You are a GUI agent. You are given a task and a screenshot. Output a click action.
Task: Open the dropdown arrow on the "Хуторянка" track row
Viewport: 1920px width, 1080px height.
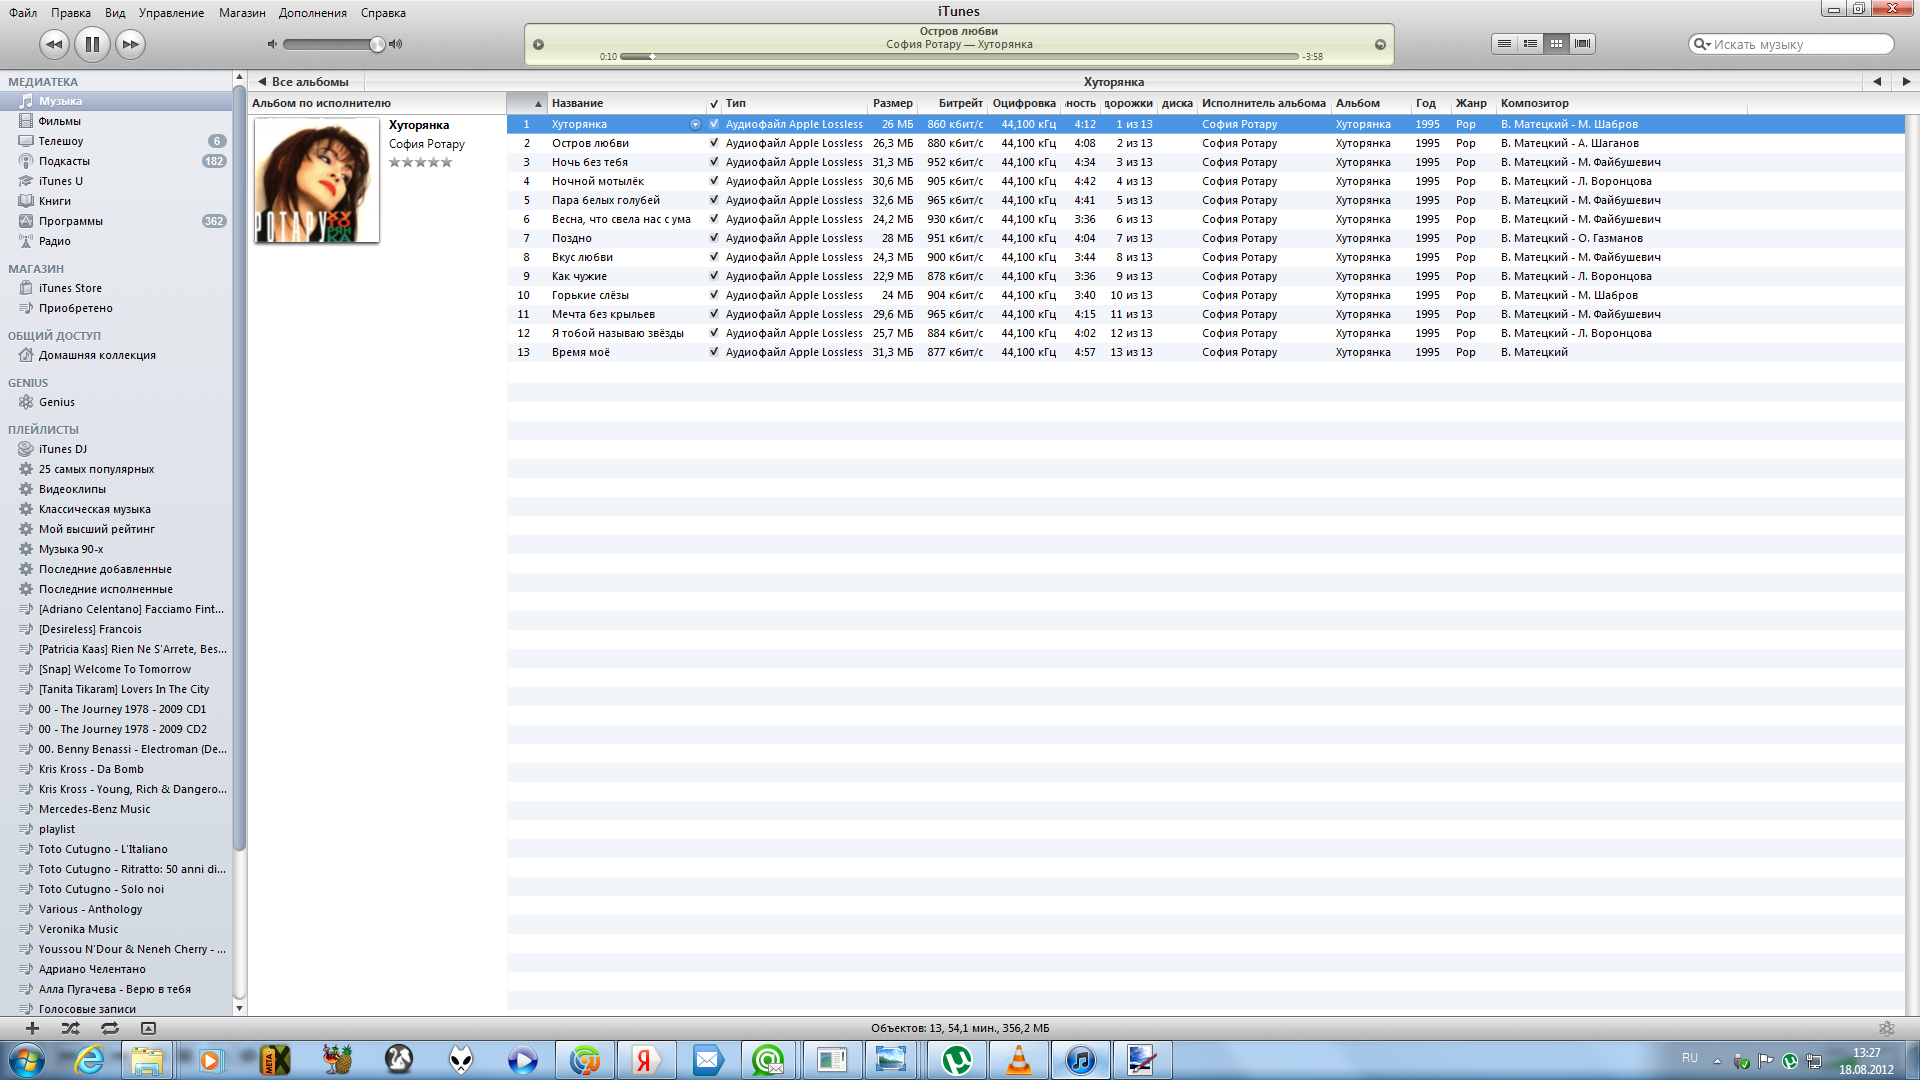coord(695,125)
